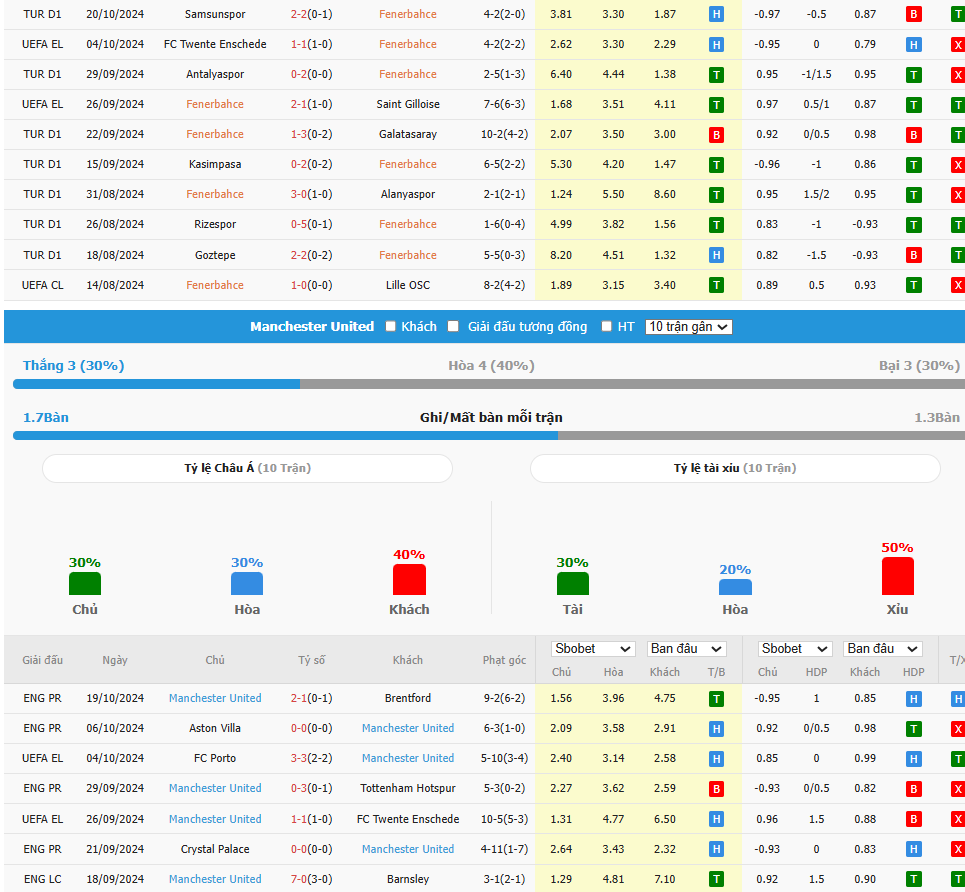Click the T/B column badge in FC Porto row
The width and height of the screenshot is (965, 892).
pyautogui.click(x=716, y=759)
